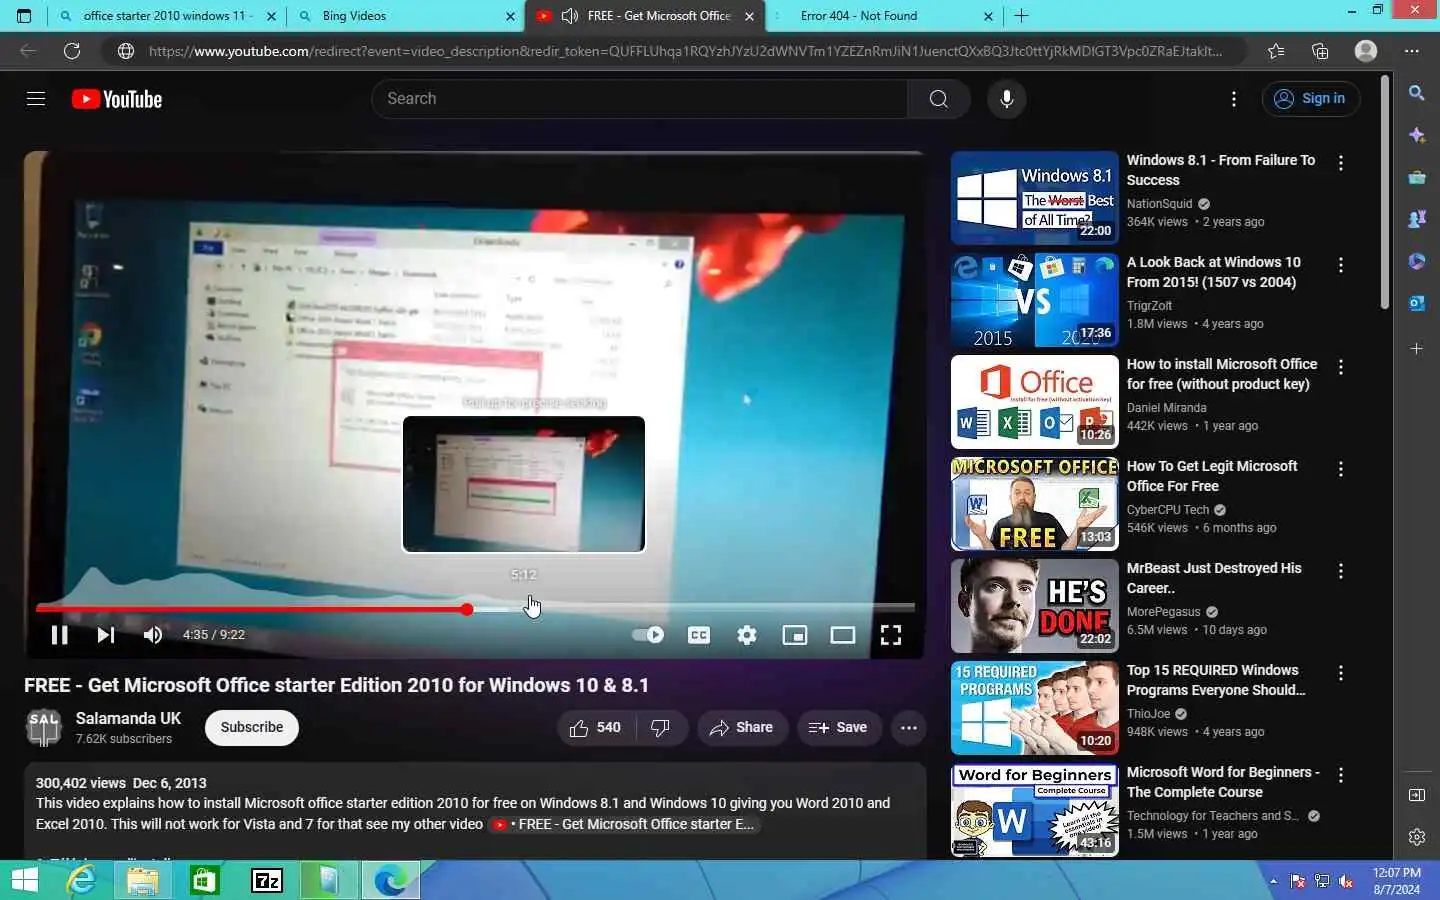1440x900 pixels.
Task: Open Ballmer Windows 10 thumbnail in TrigrZolt row
Action: [1035, 300]
